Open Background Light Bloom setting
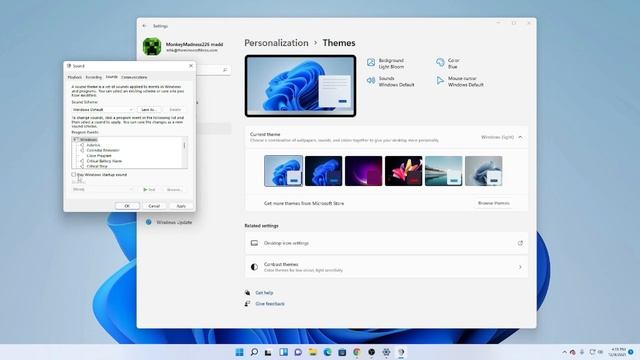This screenshot has height=360, width=640. coord(385,63)
